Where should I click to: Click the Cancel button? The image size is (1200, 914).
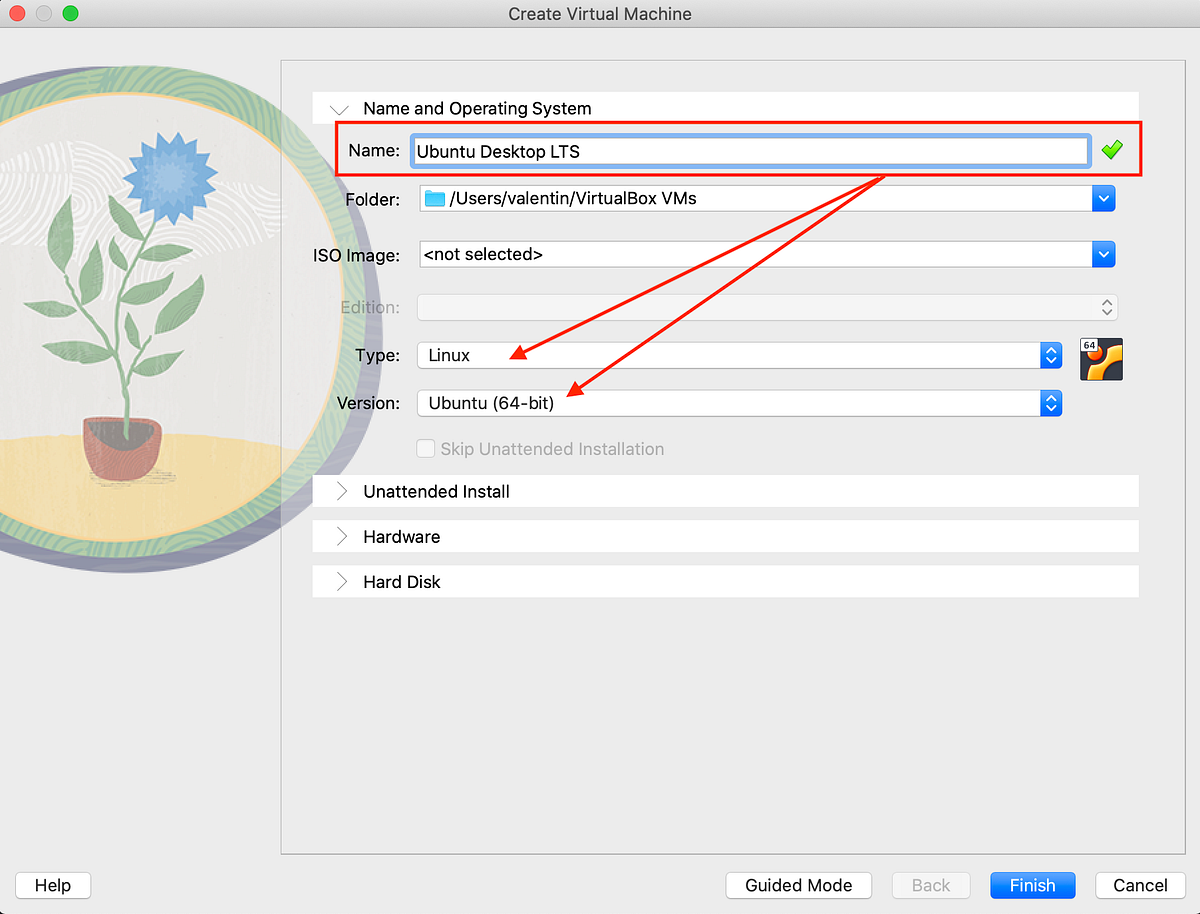click(1139, 885)
